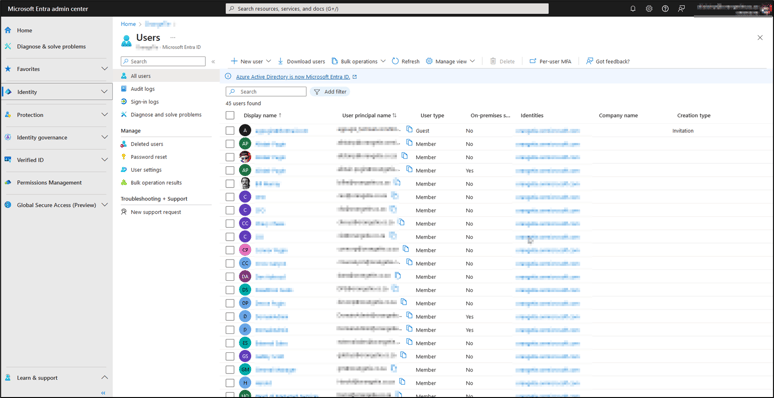Expand Identity governance section
This screenshot has width=774, height=398.
pyautogui.click(x=104, y=137)
